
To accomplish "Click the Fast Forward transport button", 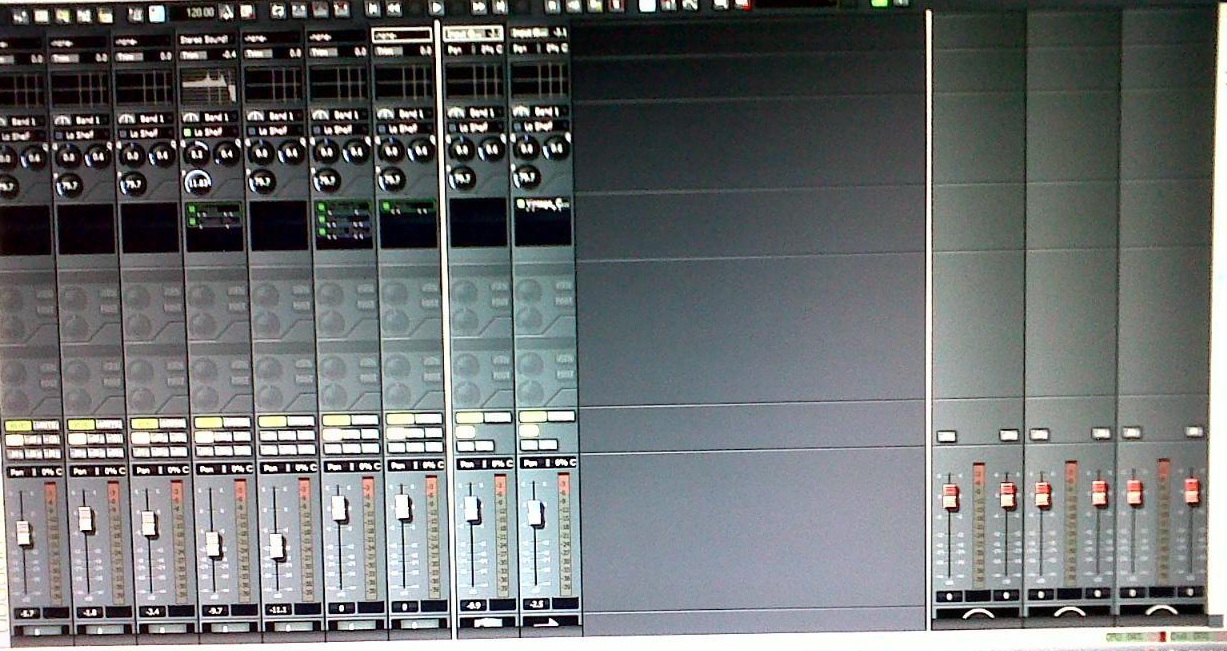I will coord(479,9).
